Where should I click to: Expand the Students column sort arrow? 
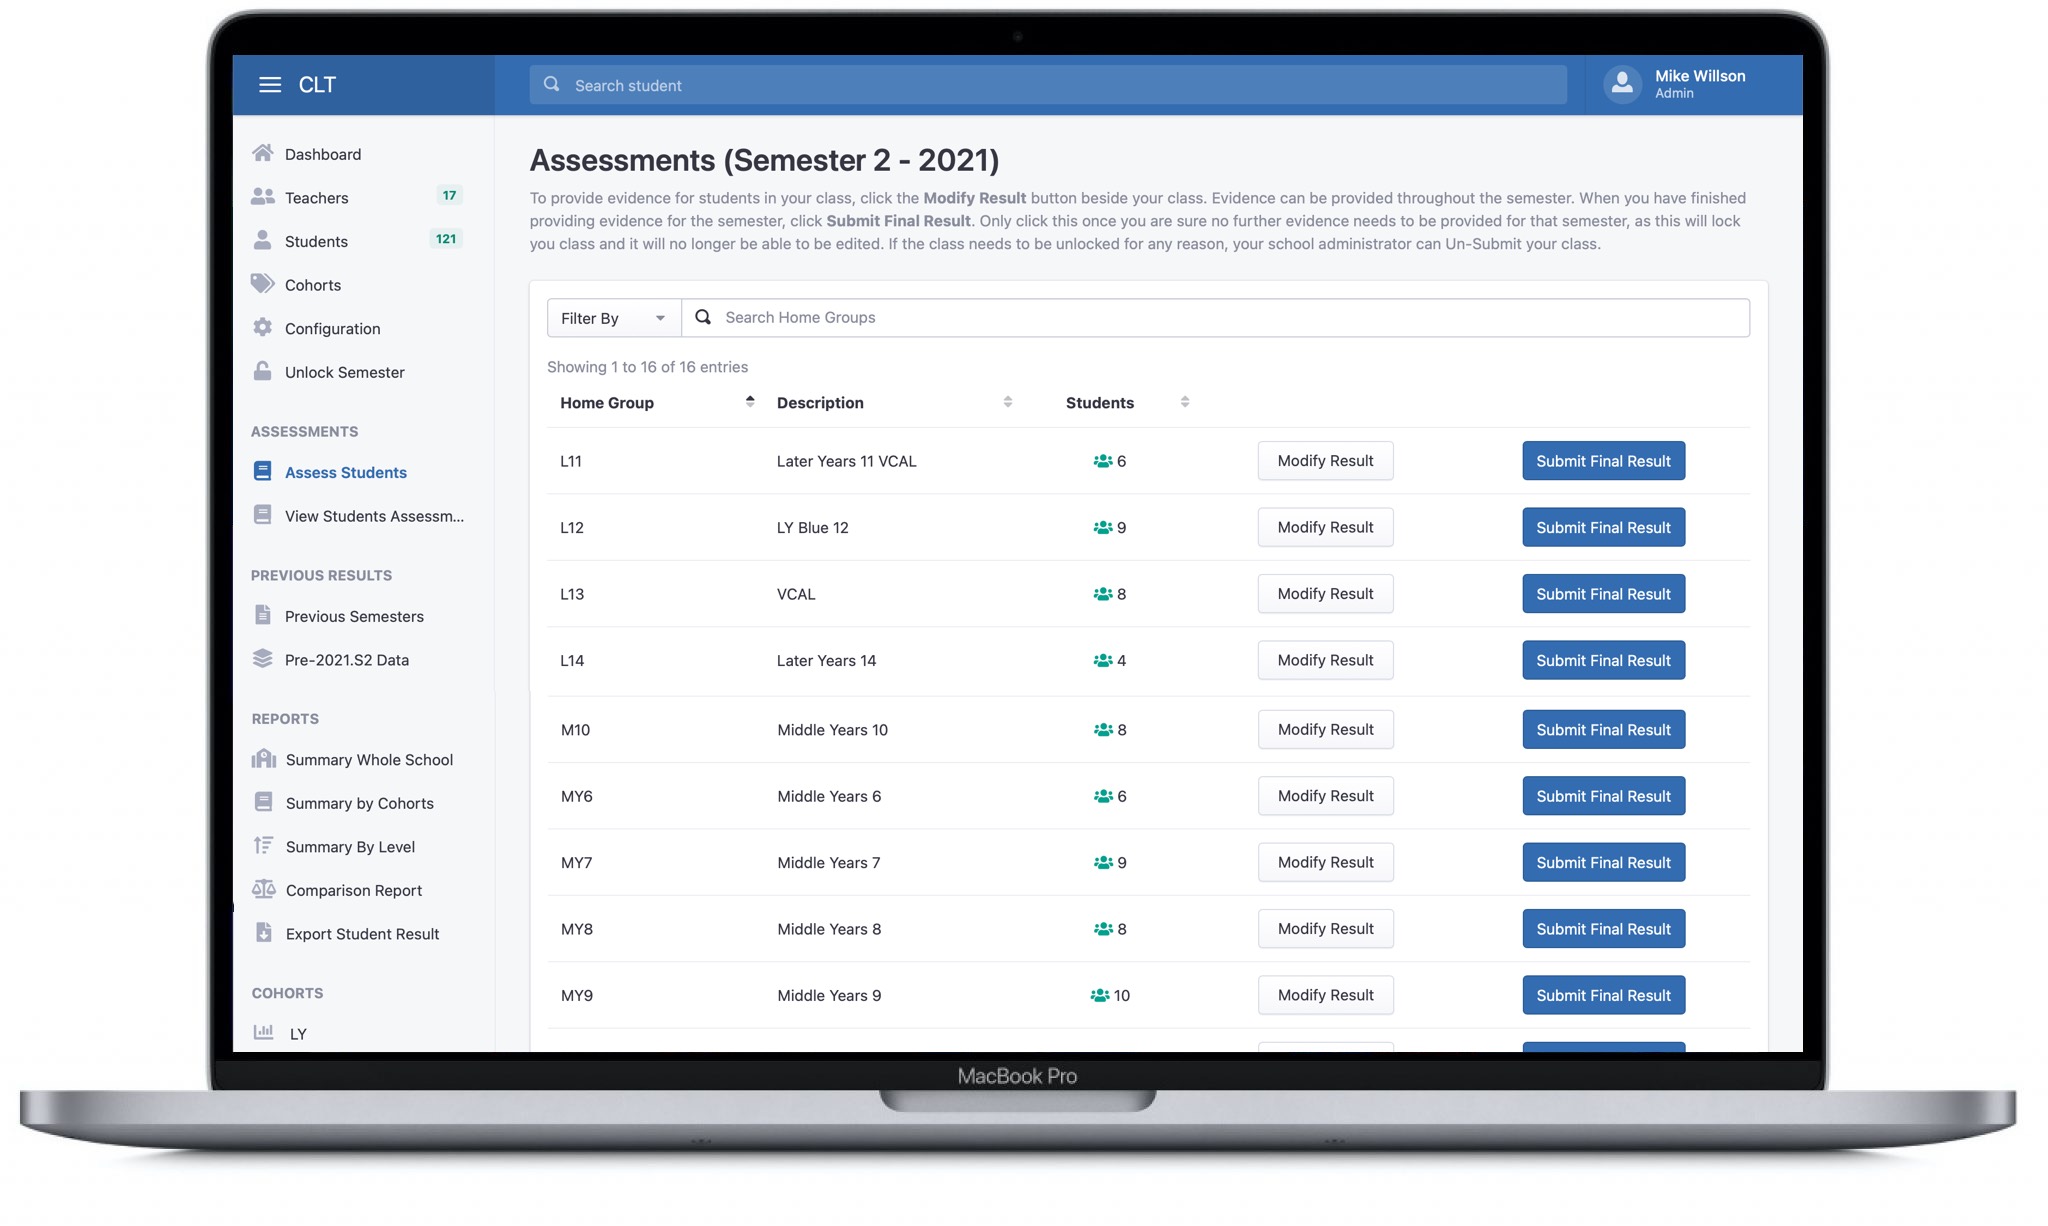[1186, 403]
